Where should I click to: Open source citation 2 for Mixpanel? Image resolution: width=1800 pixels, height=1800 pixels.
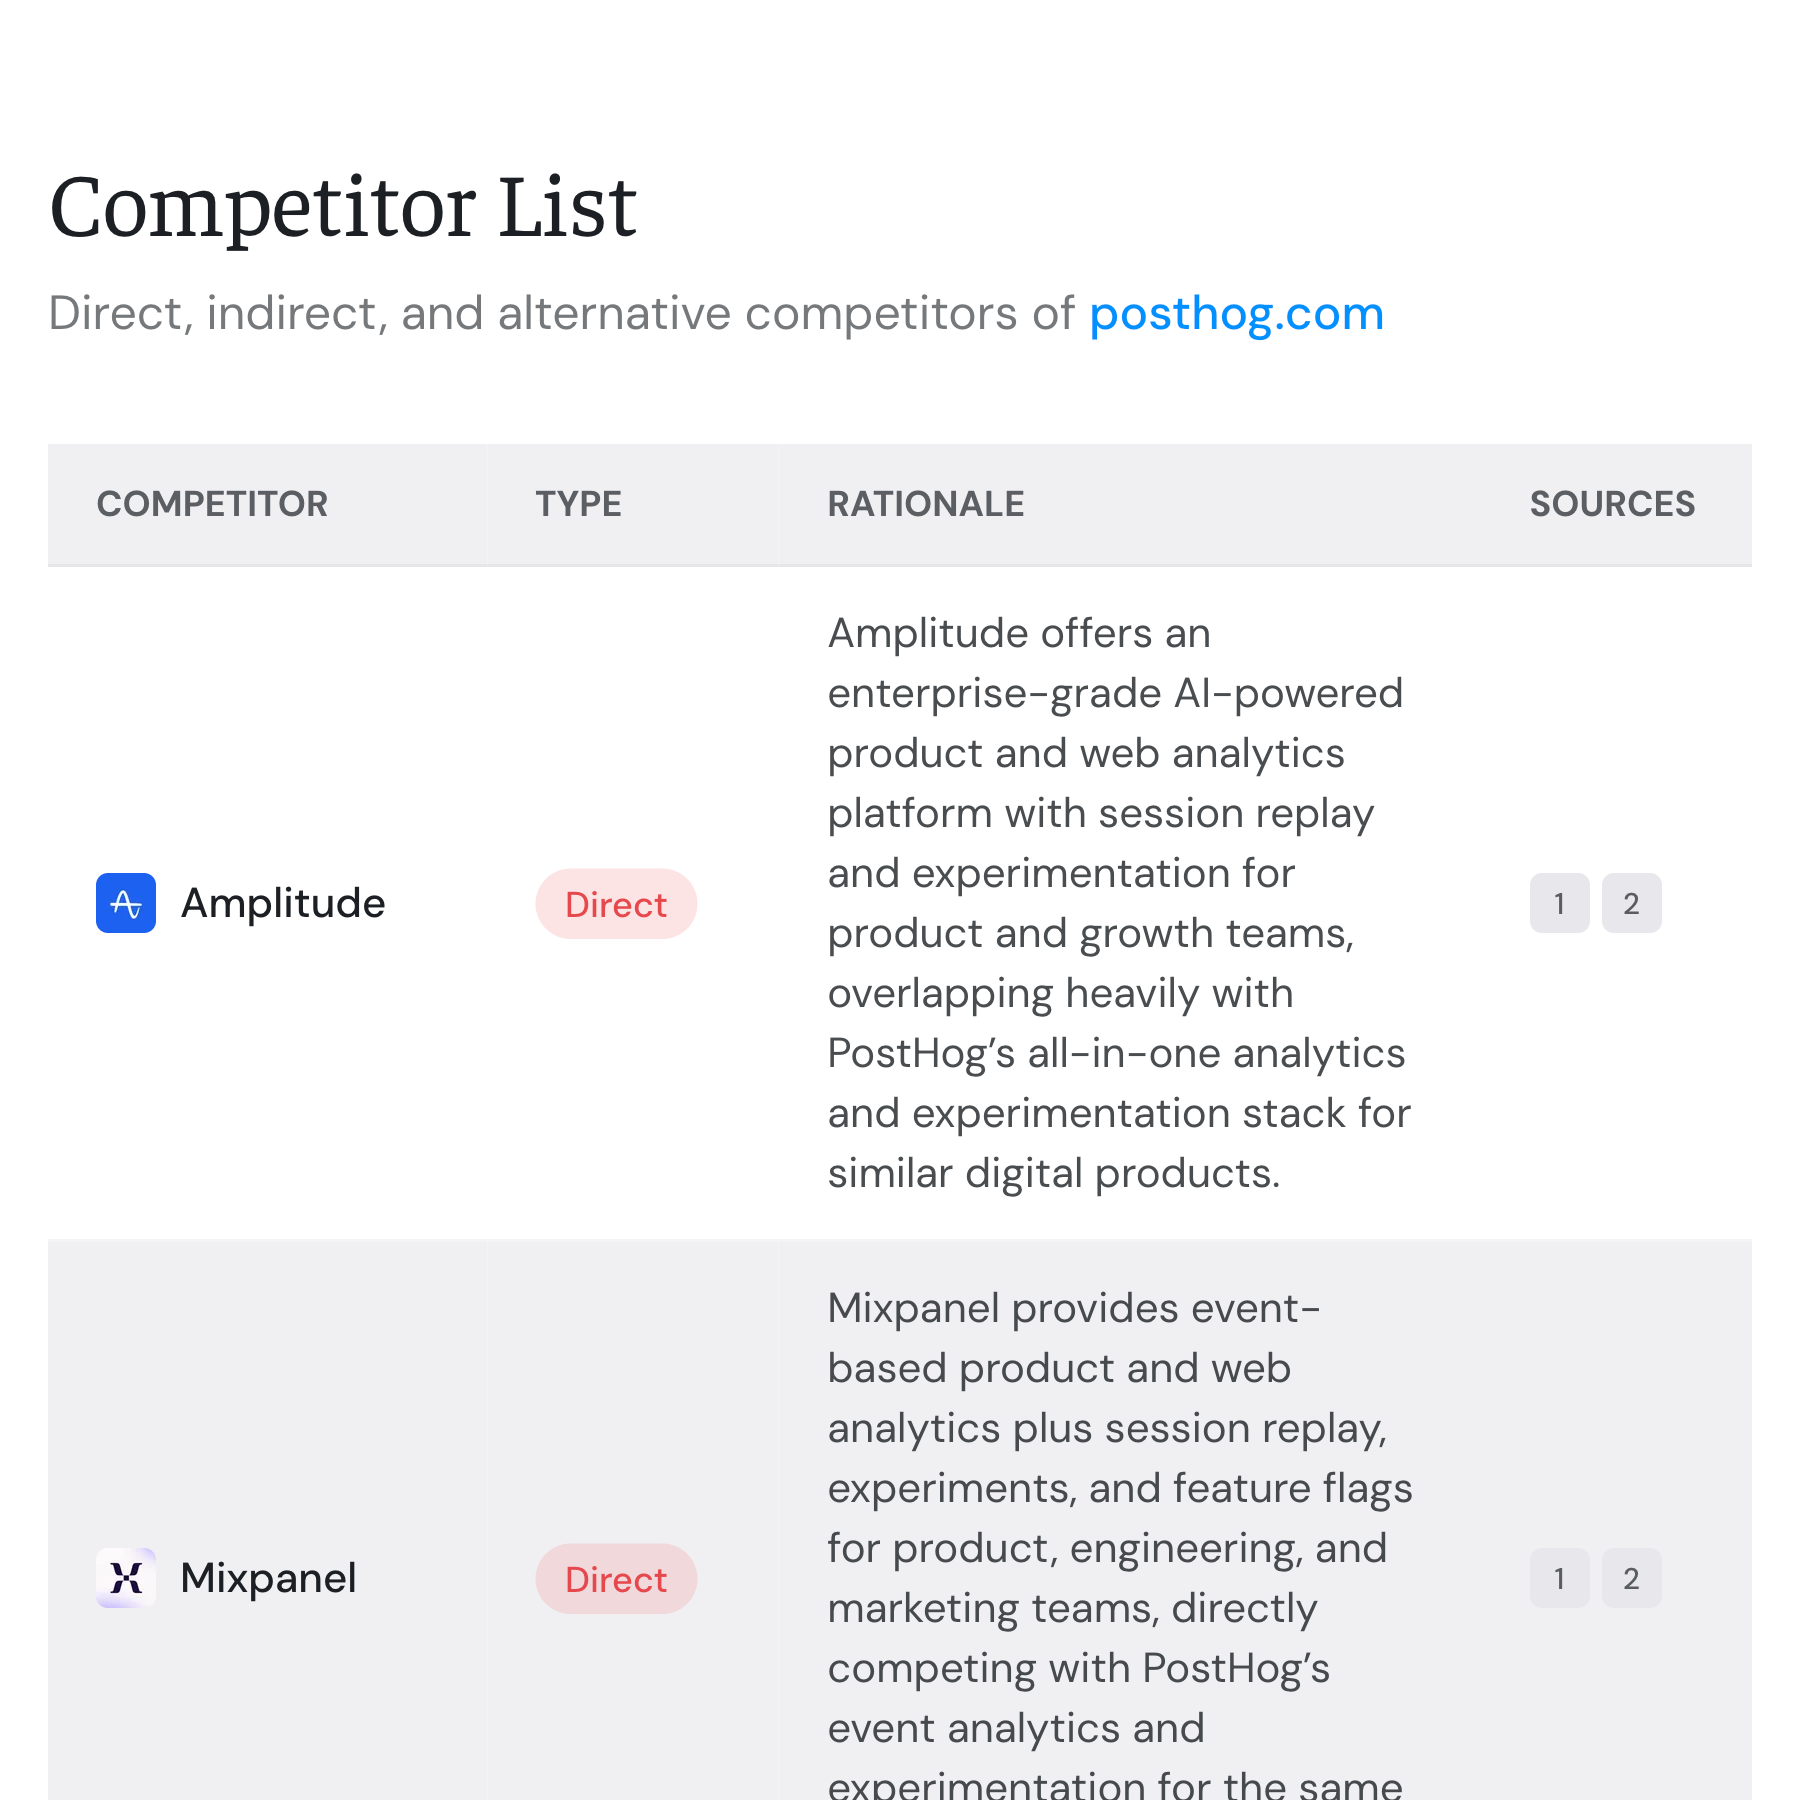coord(1631,1578)
